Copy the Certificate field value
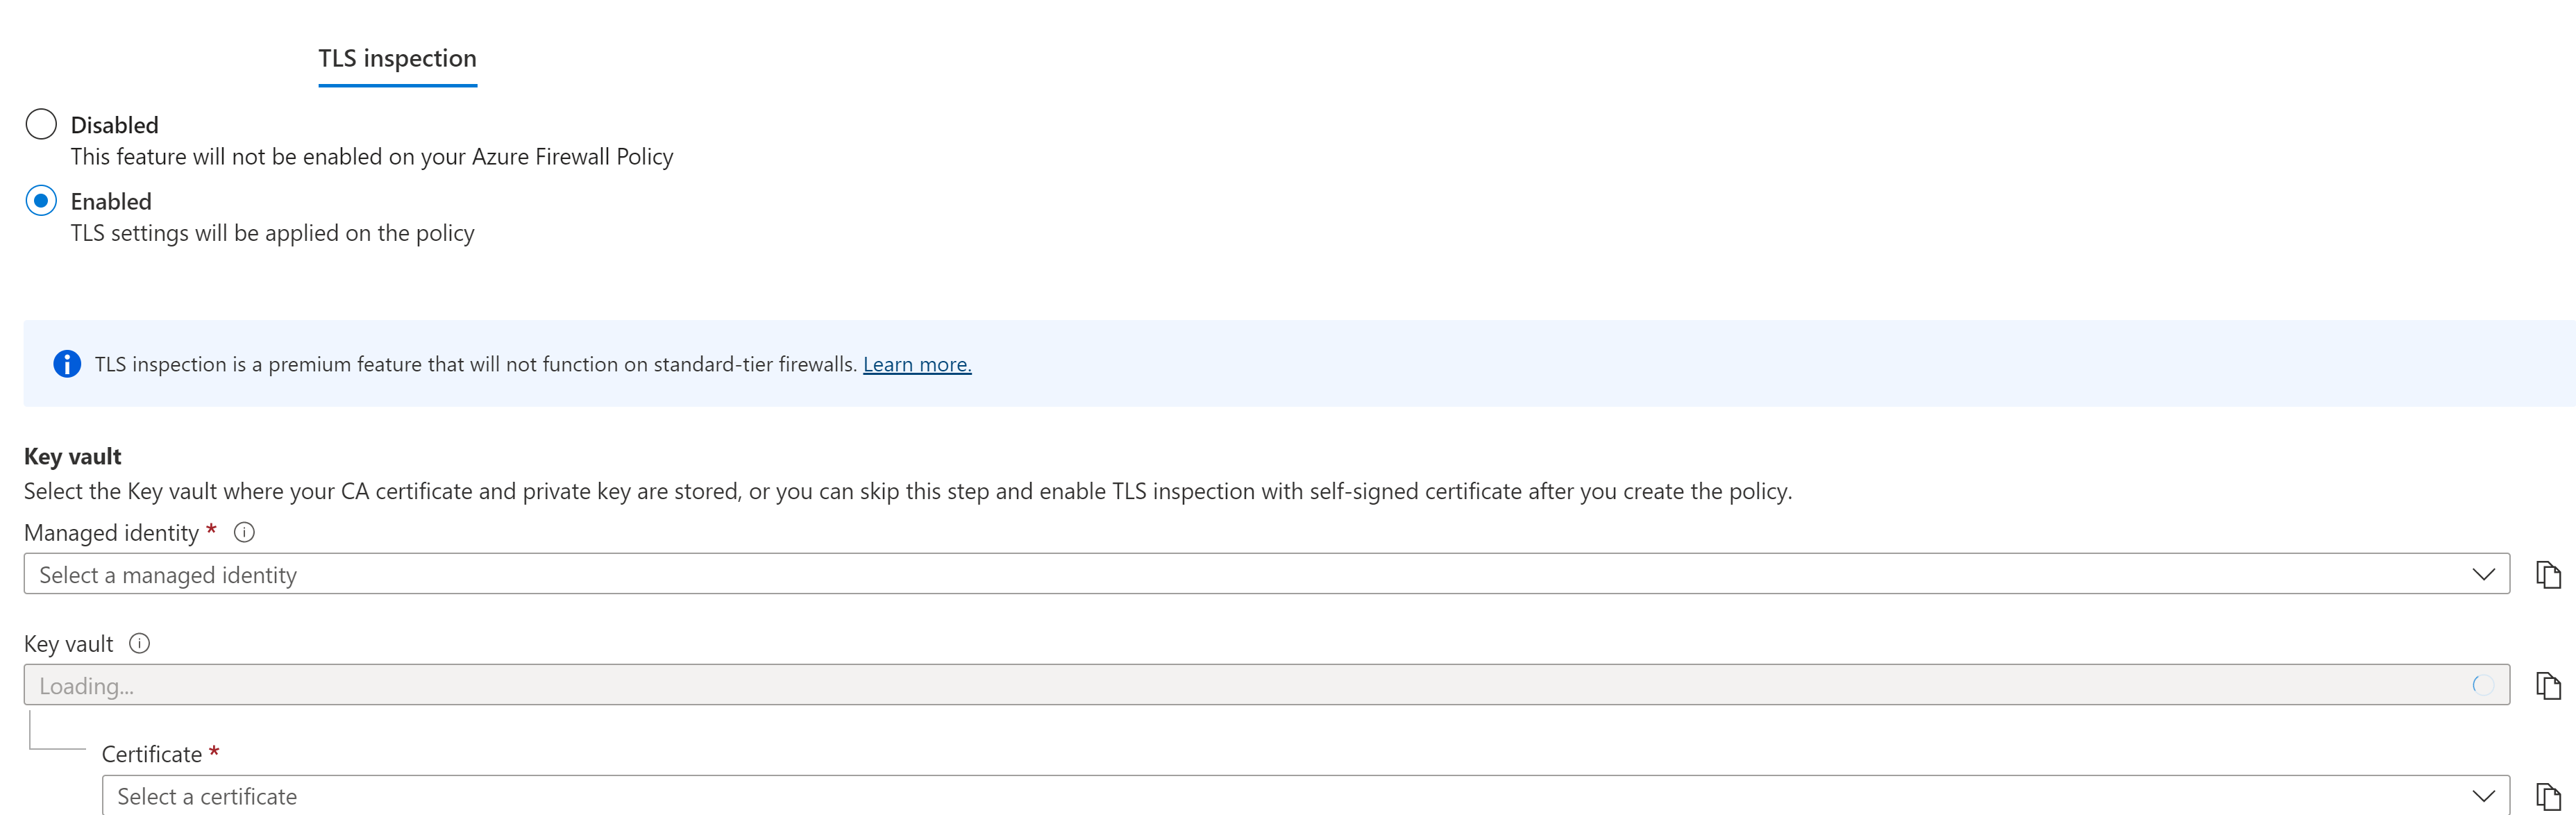 (2548, 796)
